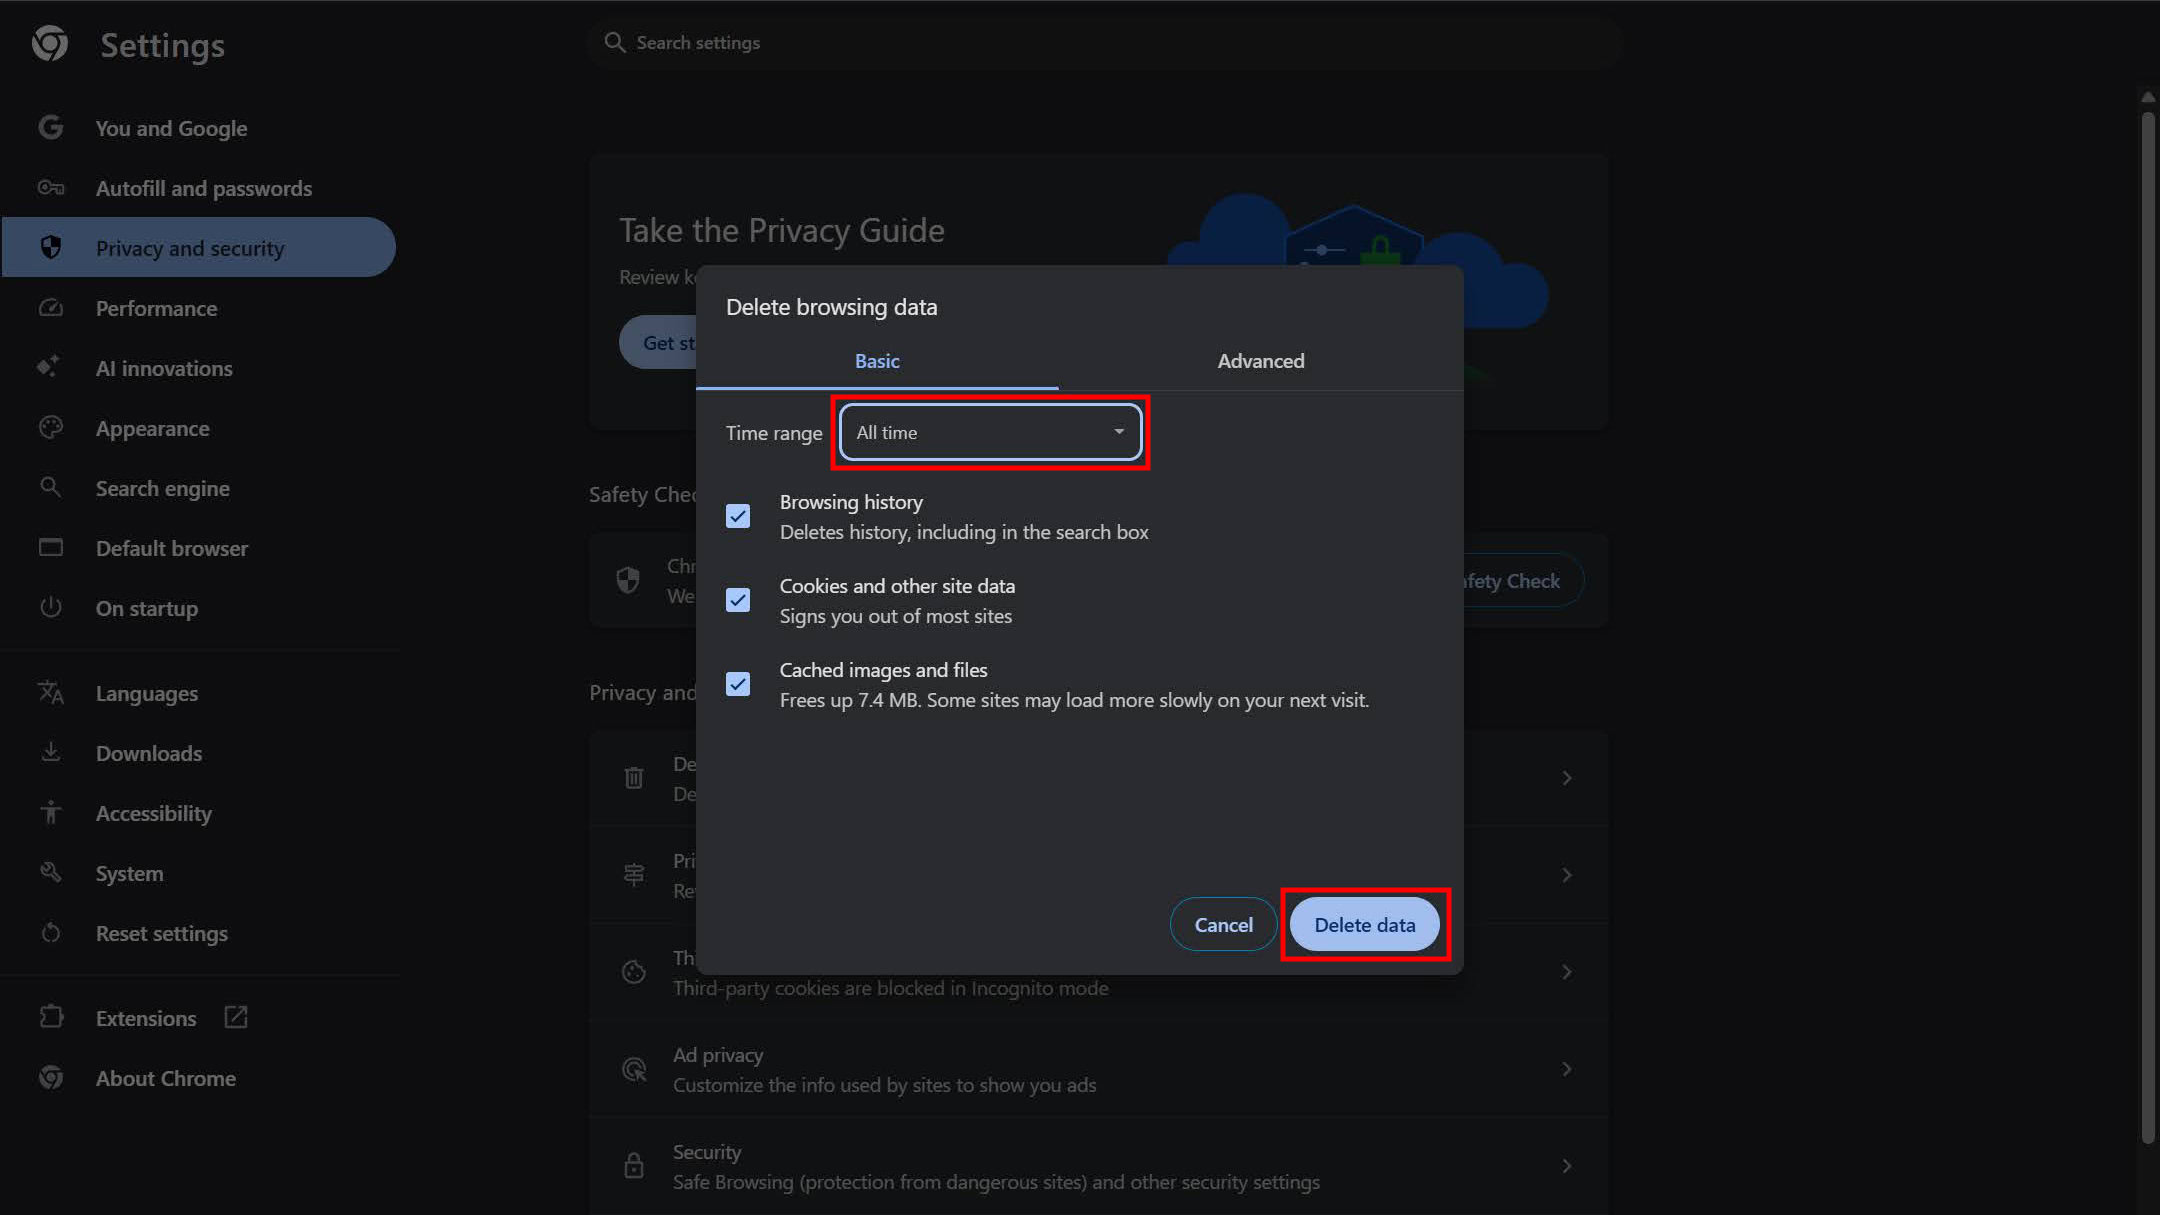The width and height of the screenshot is (2160, 1215).
Task: Click the Performance gauge icon in sidebar
Action: 50,308
